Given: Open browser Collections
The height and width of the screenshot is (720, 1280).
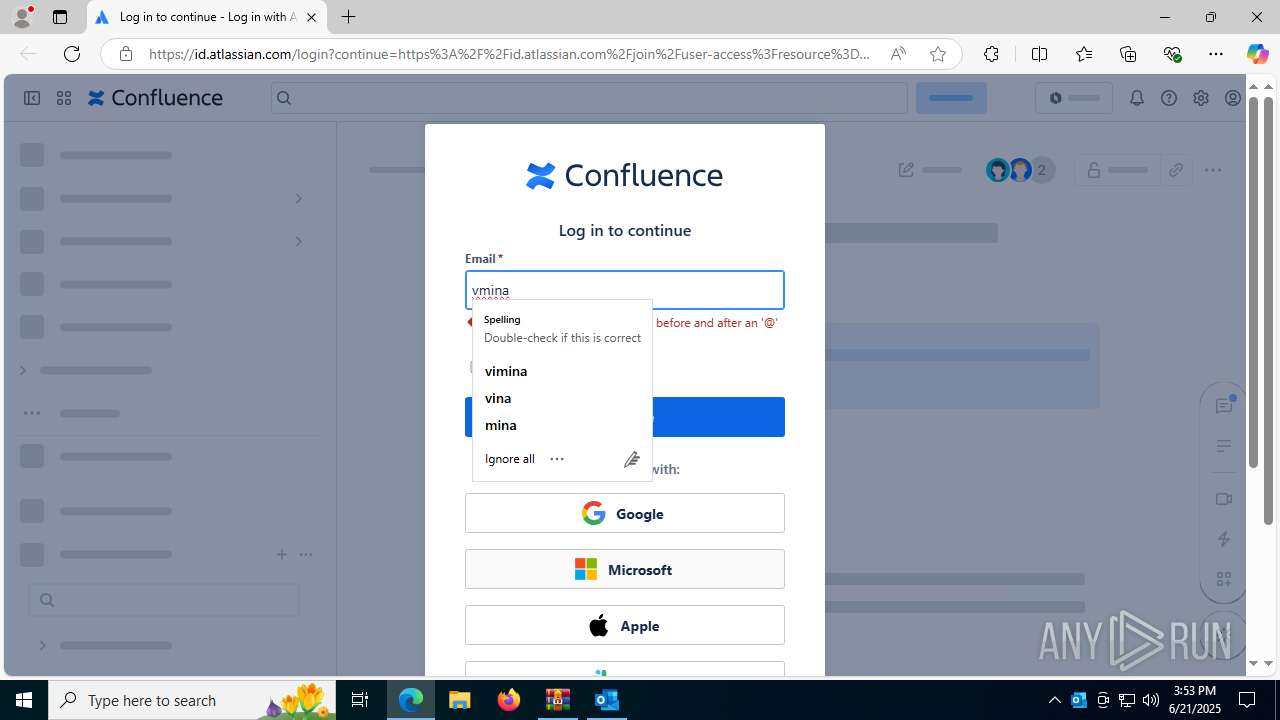Looking at the screenshot, I should [1128, 54].
